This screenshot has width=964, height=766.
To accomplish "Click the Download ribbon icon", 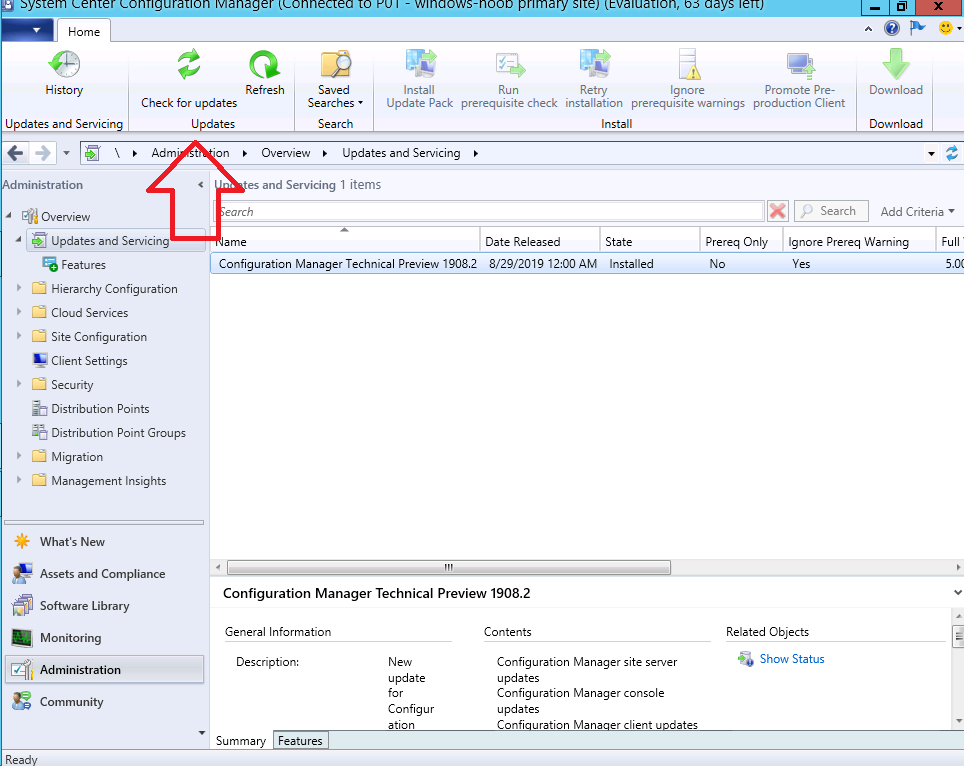I will point(896,65).
